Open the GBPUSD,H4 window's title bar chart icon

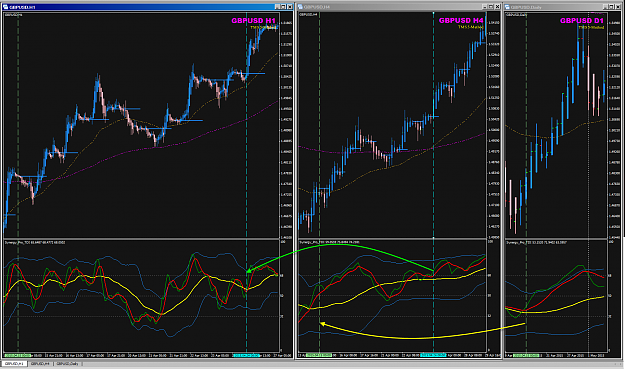300,7
